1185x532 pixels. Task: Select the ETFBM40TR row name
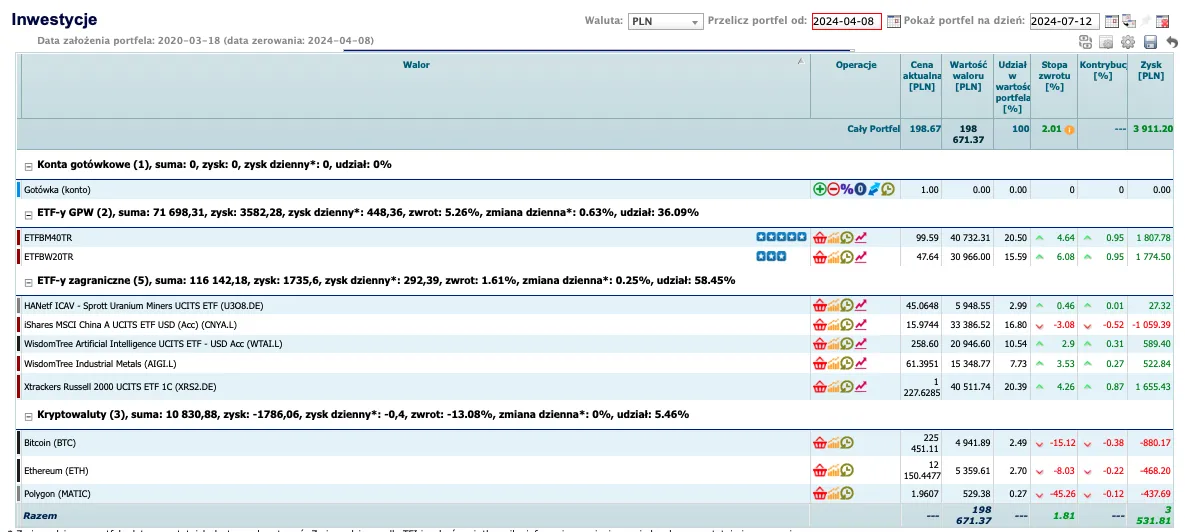(x=48, y=237)
